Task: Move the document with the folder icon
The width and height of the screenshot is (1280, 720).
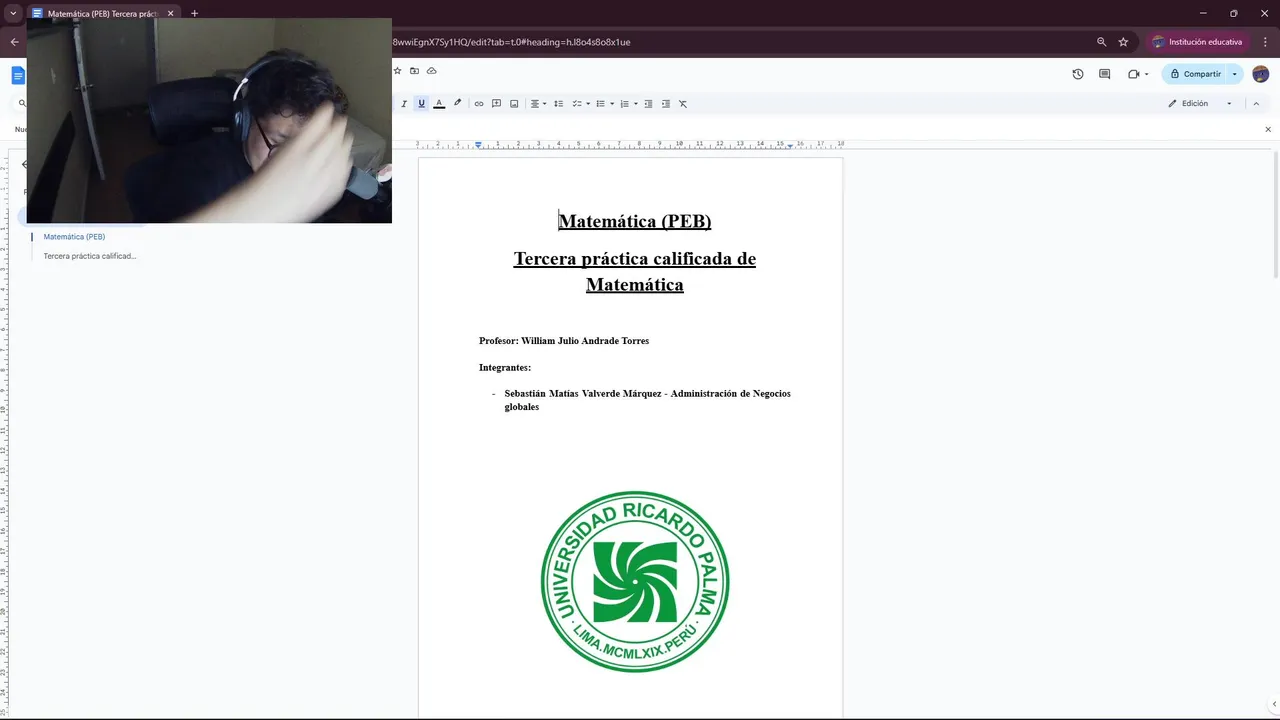Action: pyautogui.click(x=414, y=71)
